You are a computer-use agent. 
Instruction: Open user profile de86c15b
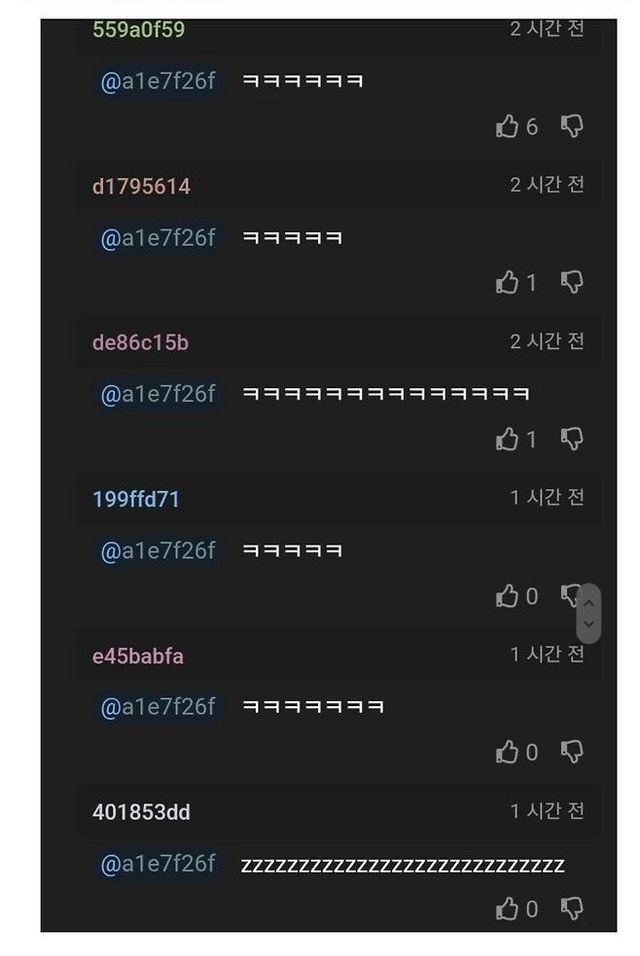pyautogui.click(x=140, y=343)
